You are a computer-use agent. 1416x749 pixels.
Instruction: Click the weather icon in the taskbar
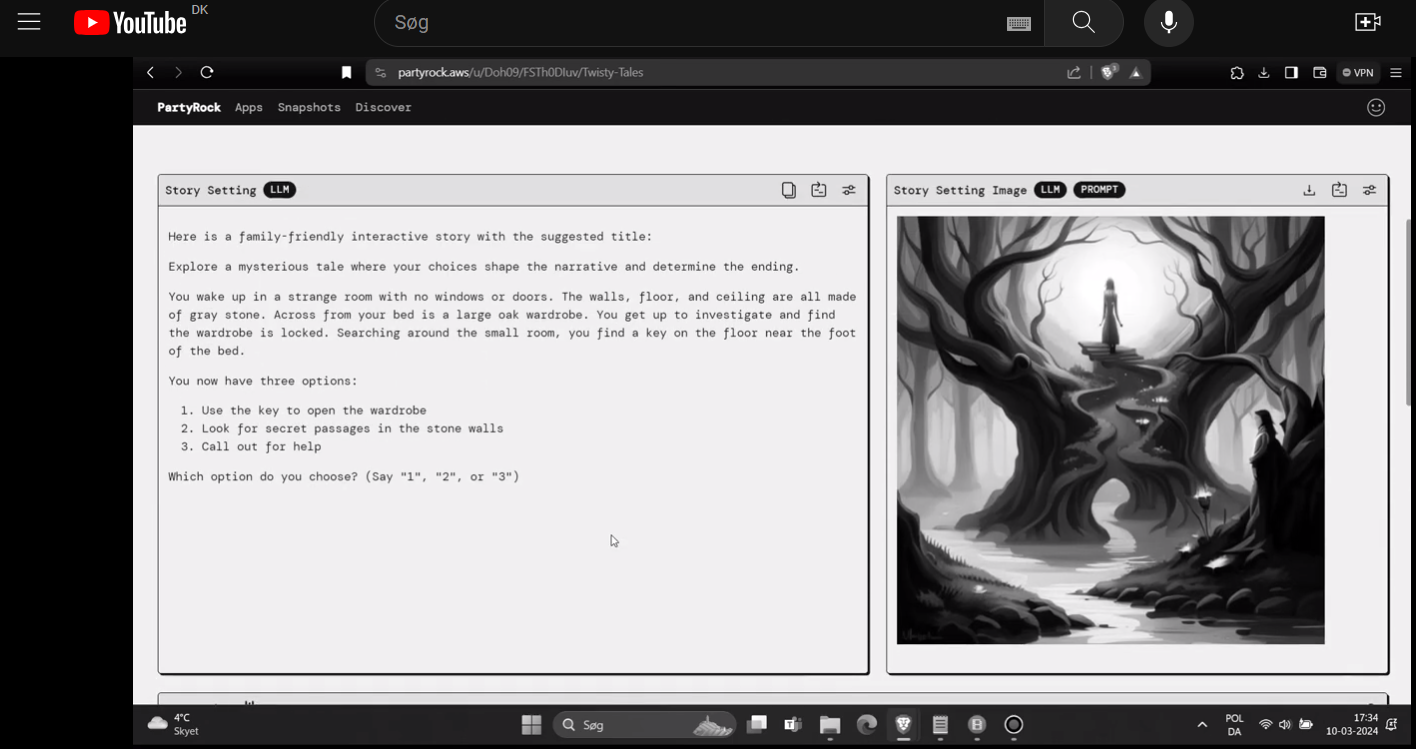[x=158, y=724]
